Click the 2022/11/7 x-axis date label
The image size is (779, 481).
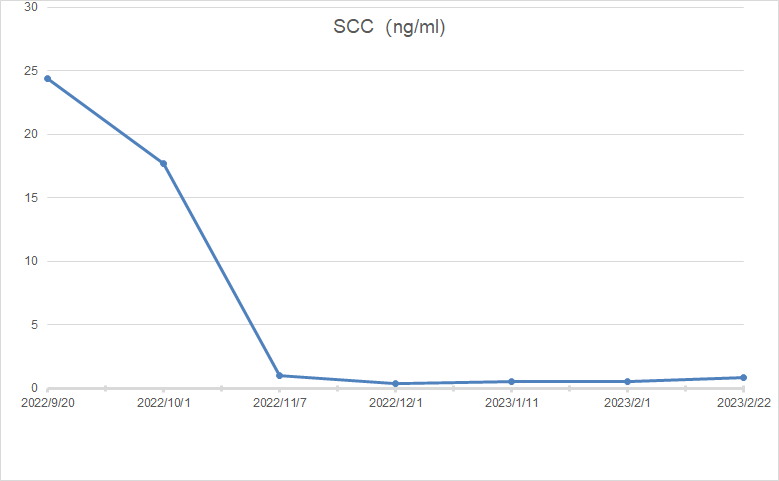[280, 403]
